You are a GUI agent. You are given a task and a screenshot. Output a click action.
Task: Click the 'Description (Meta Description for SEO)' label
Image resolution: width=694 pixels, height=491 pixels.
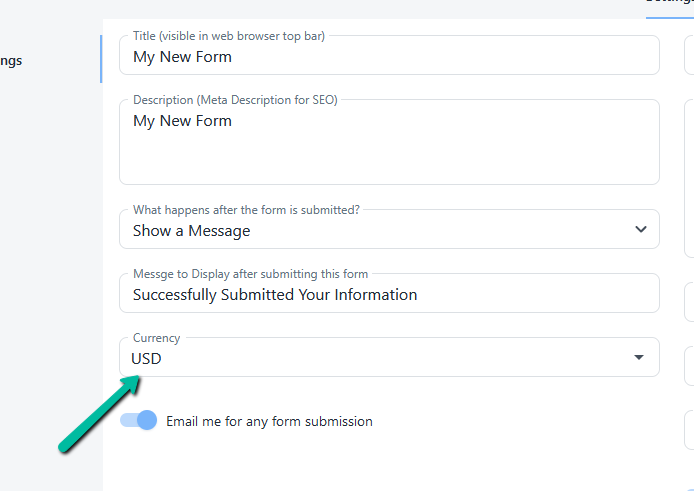click(235, 100)
